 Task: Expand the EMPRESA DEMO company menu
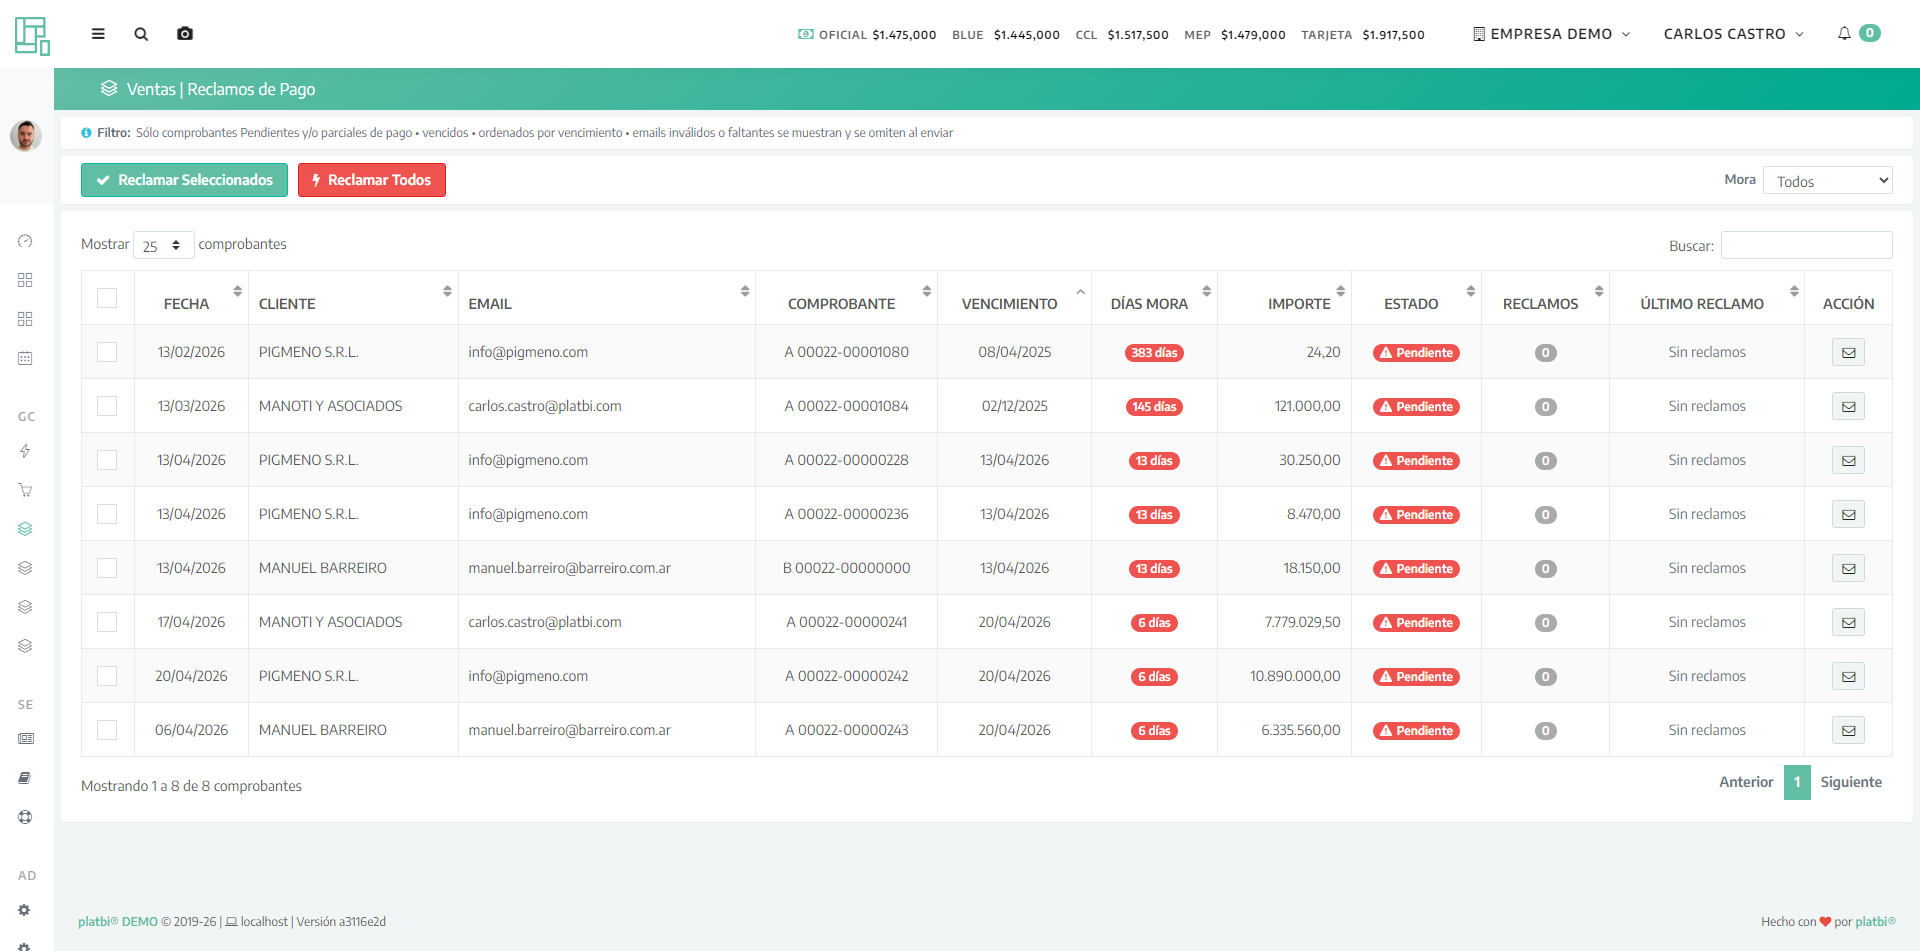point(1551,34)
